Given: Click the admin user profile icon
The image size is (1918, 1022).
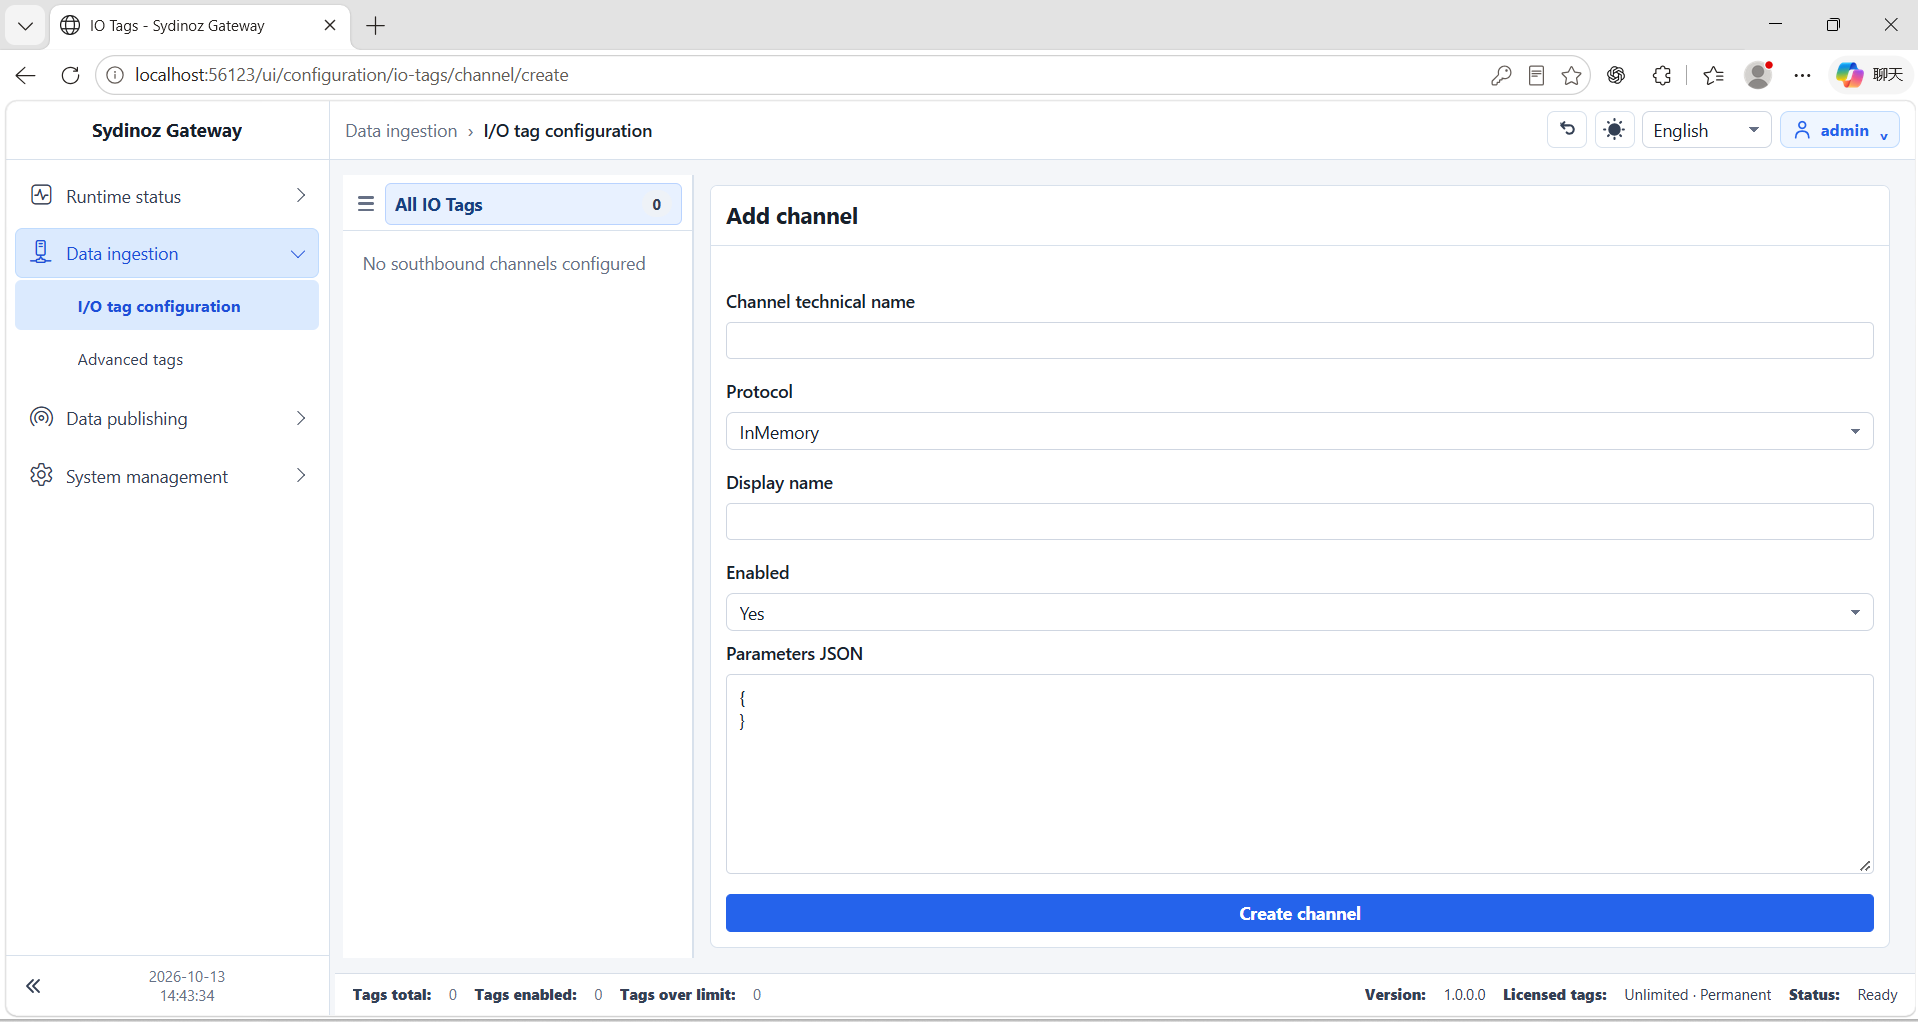Looking at the screenshot, I should pos(1803,130).
